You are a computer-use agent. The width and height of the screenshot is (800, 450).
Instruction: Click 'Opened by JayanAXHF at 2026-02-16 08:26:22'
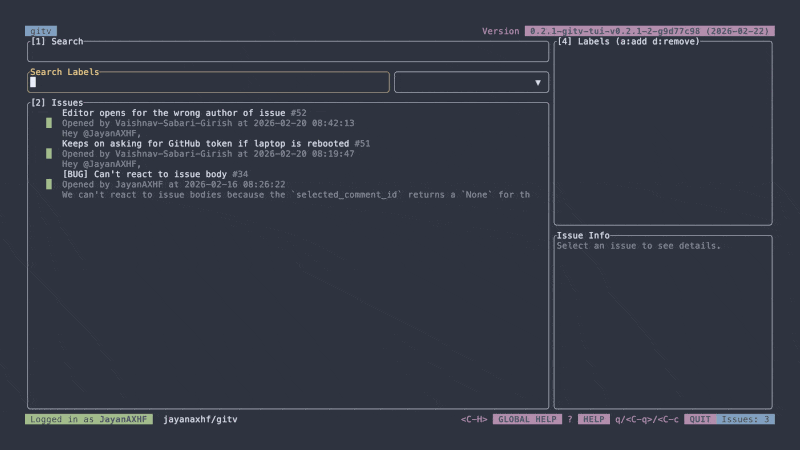[x=173, y=185]
